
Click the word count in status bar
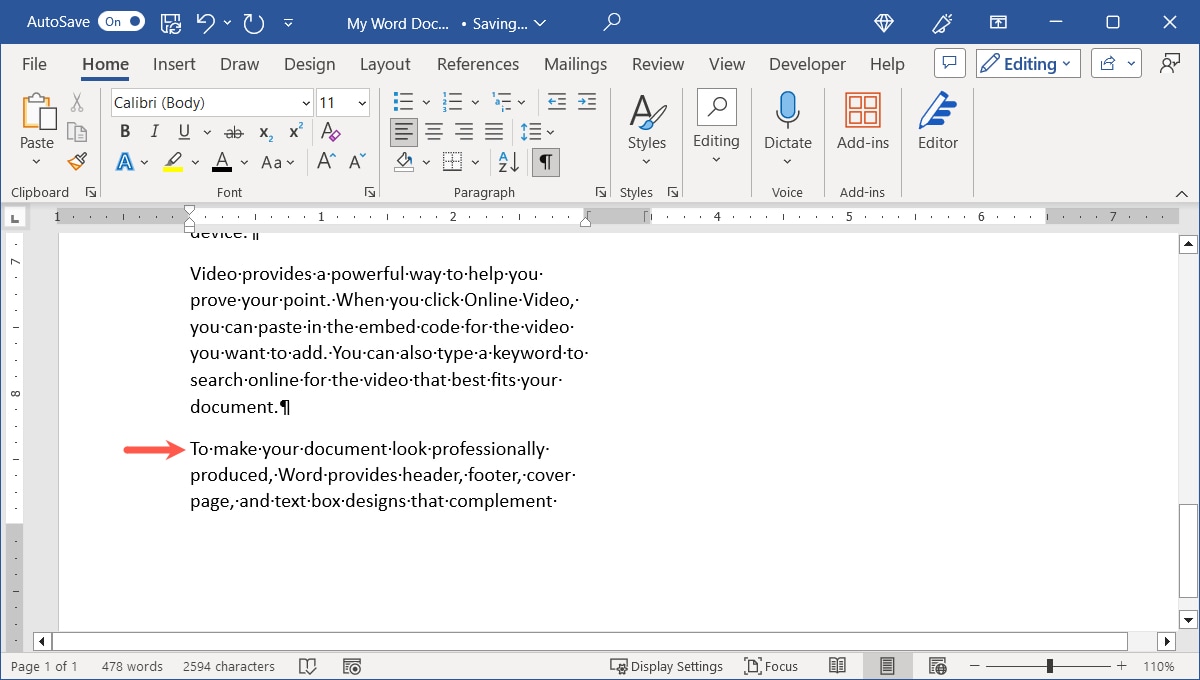[132, 665]
